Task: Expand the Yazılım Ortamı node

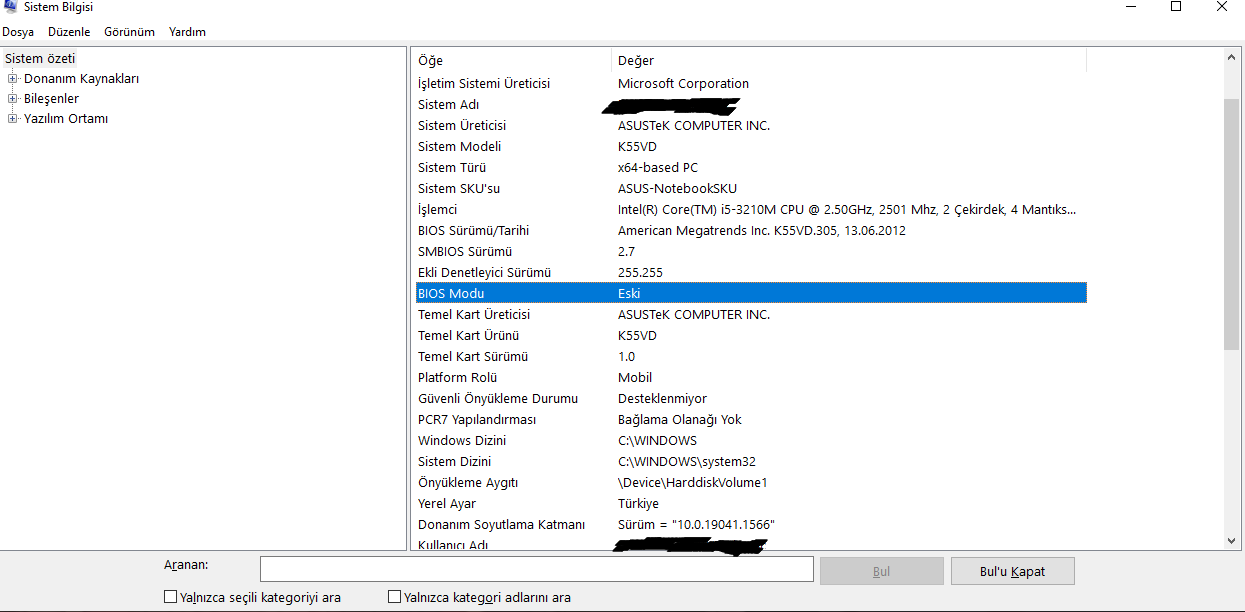Action: point(13,118)
